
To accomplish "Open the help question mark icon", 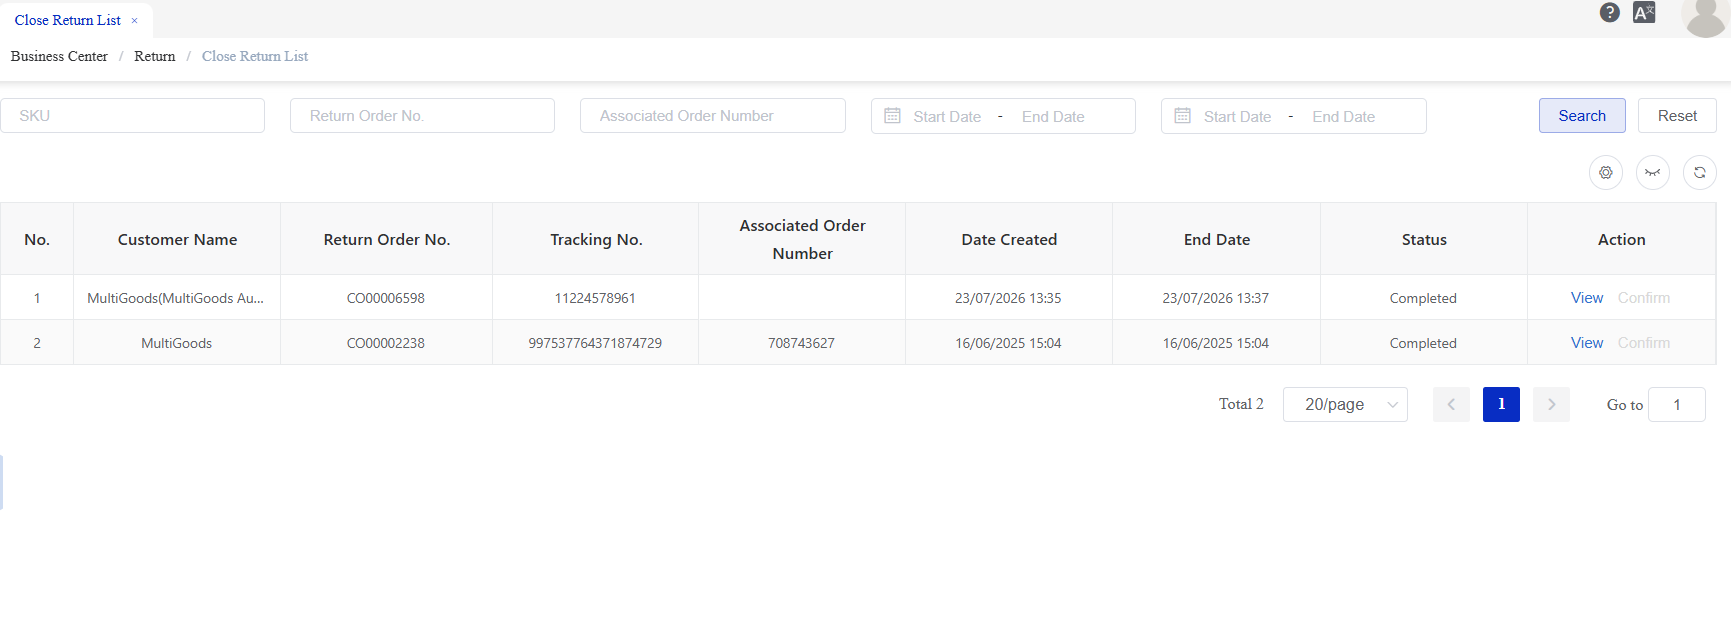I will pyautogui.click(x=1609, y=12).
